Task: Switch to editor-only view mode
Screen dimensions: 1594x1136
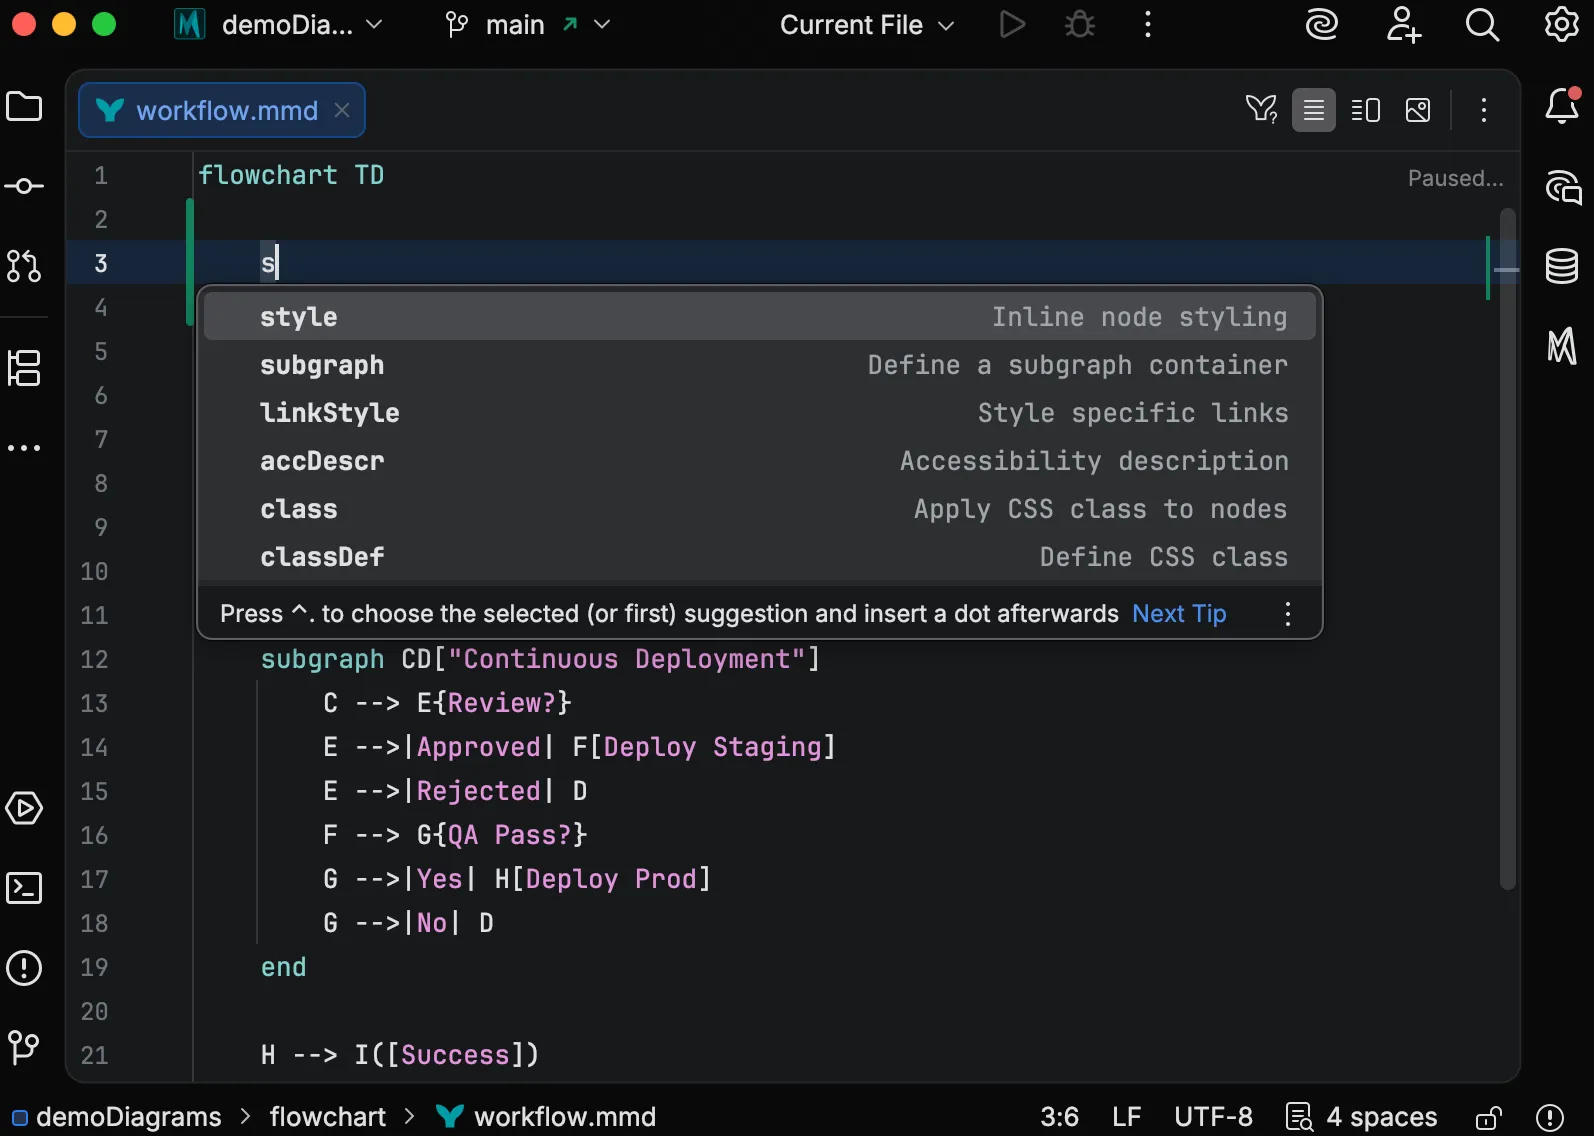Action: 1313,110
